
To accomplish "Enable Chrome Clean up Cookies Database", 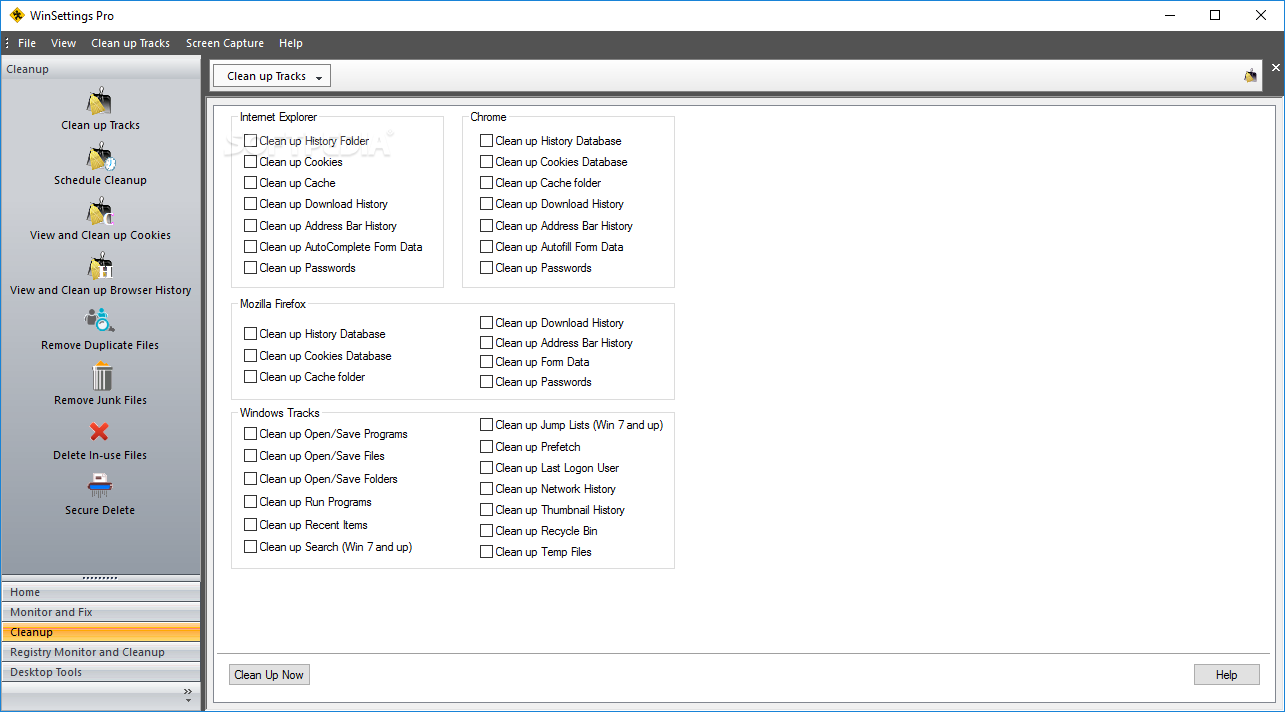I will click(486, 162).
